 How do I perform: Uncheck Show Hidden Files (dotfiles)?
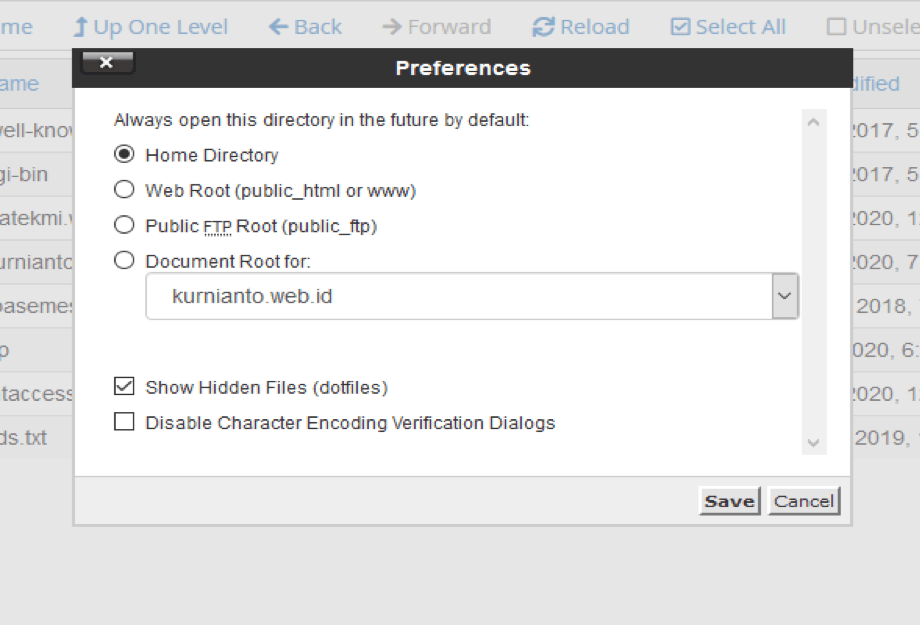point(124,386)
